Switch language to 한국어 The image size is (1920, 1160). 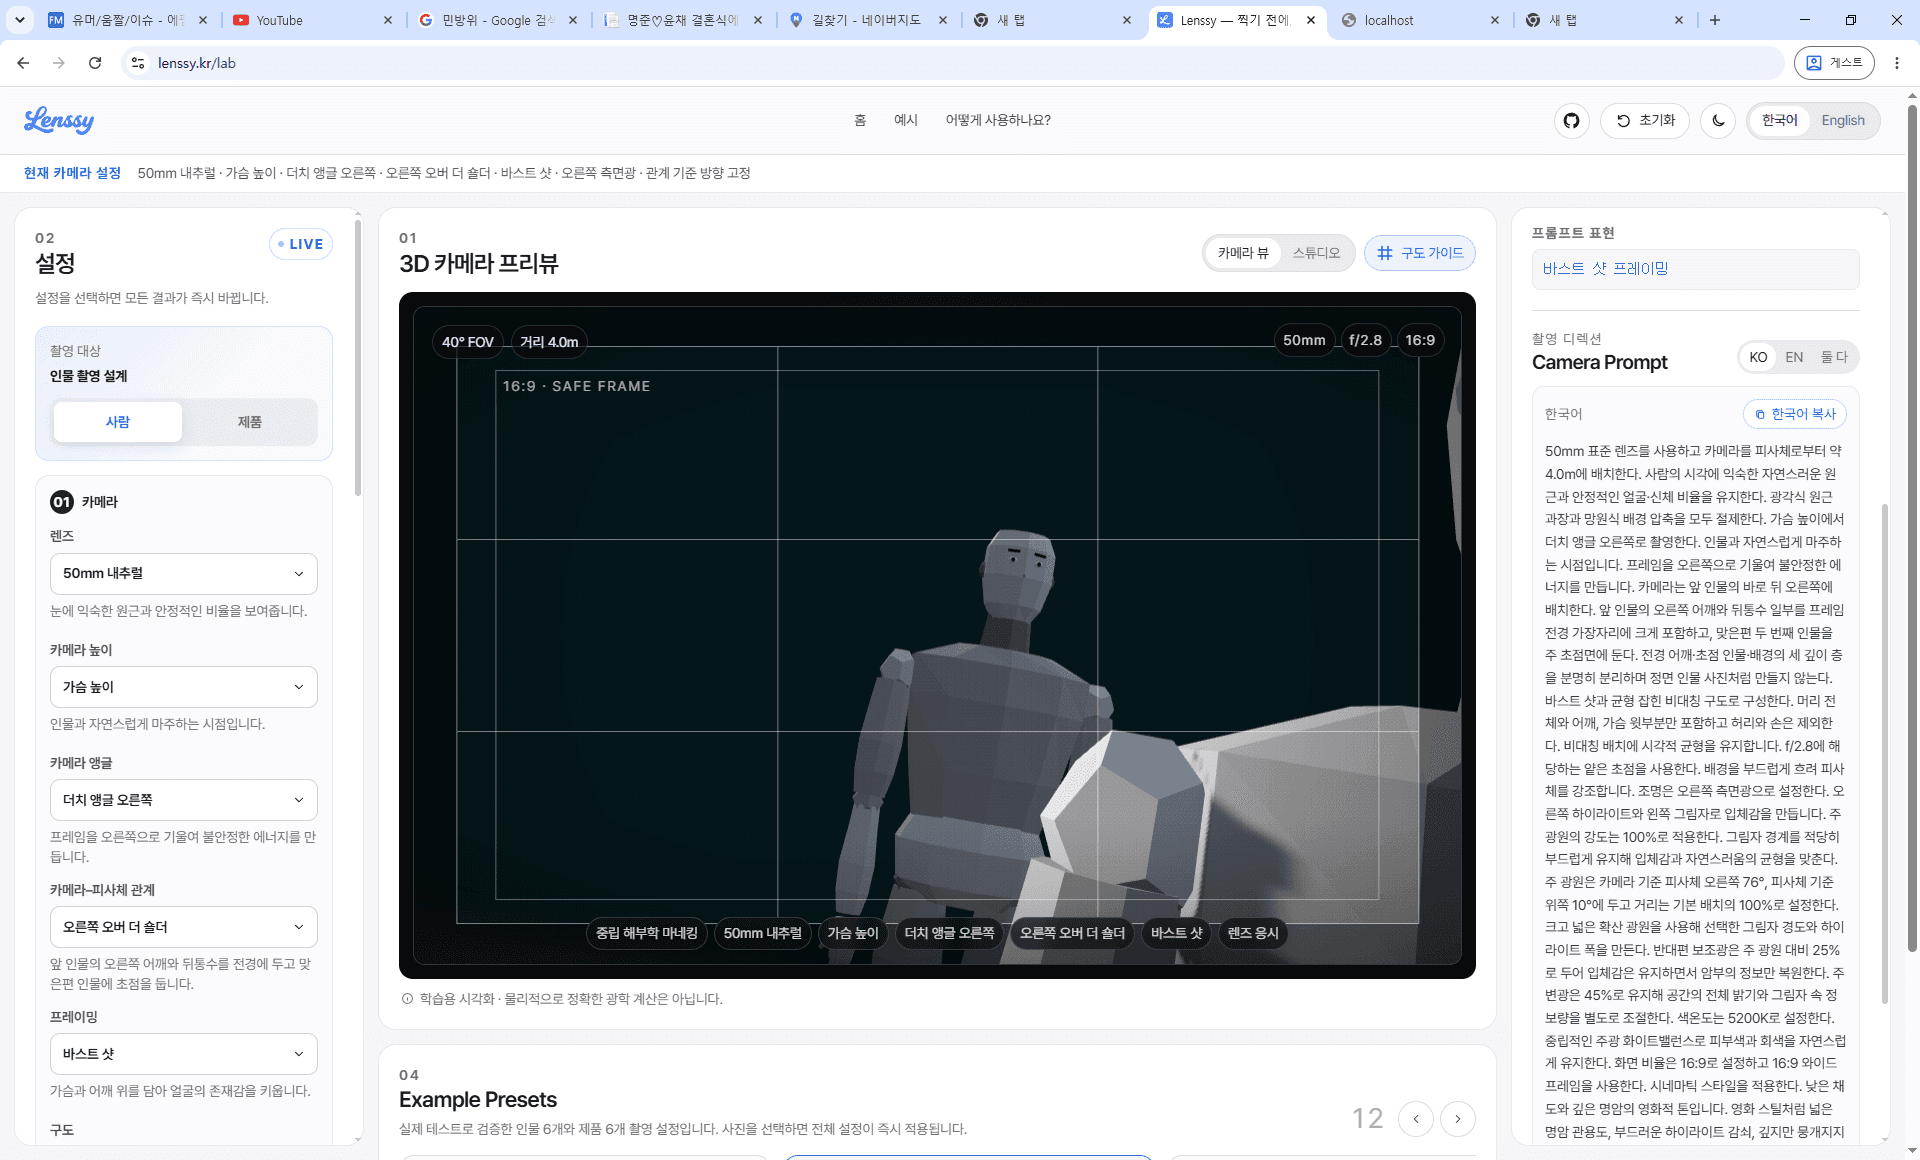coord(1779,120)
